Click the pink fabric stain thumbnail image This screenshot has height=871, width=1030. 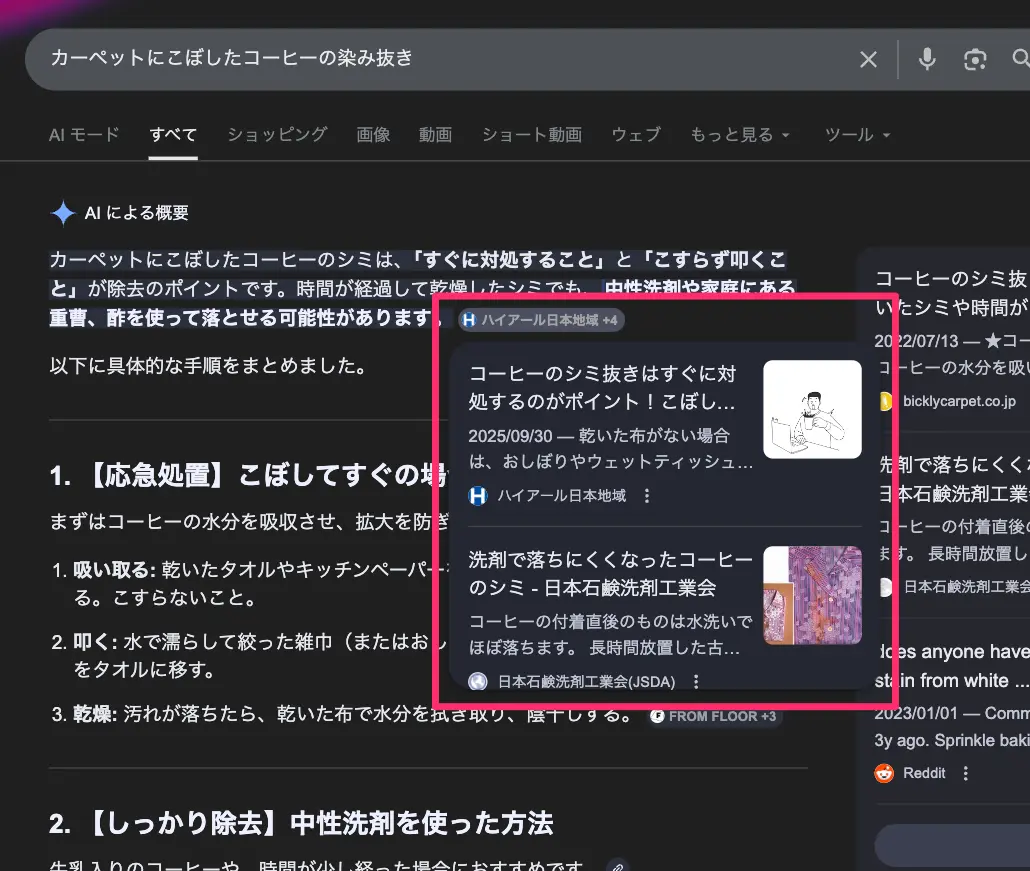tap(812, 594)
